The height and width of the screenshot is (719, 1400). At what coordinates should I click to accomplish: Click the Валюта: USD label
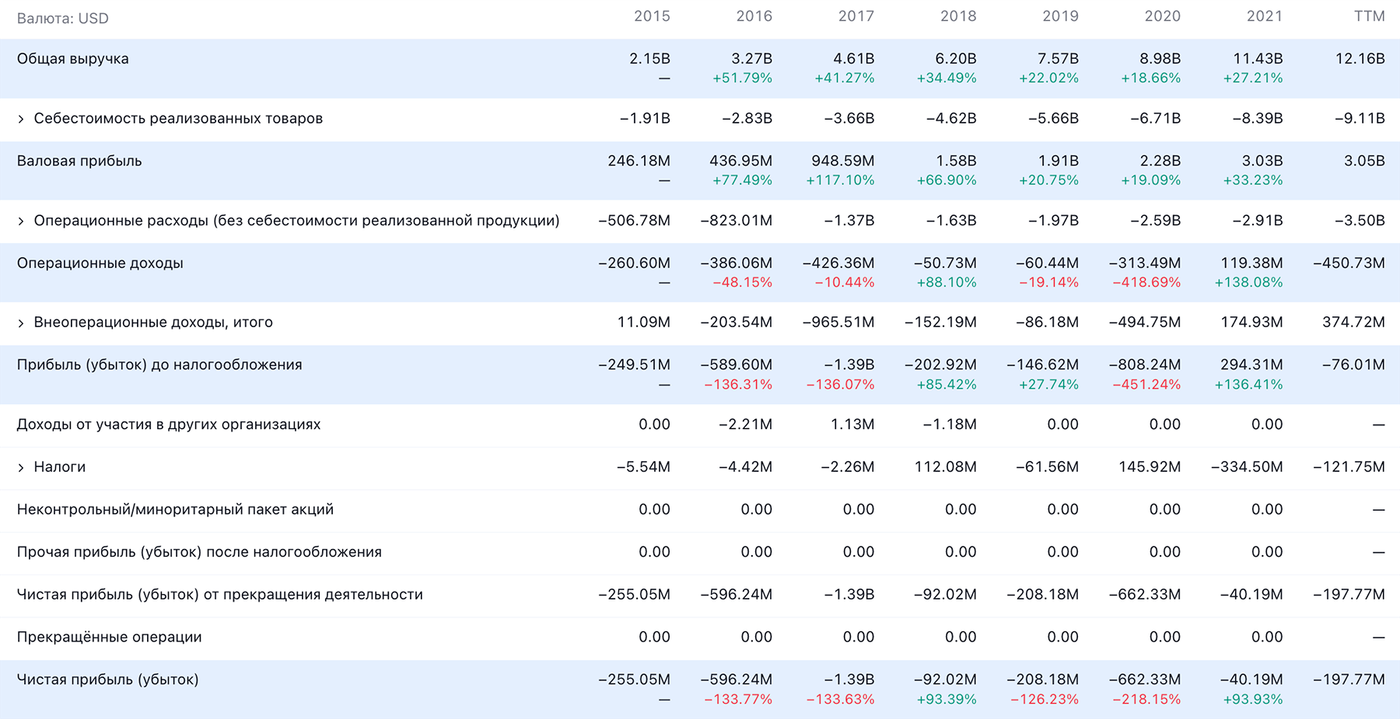pyautogui.click(x=63, y=18)
